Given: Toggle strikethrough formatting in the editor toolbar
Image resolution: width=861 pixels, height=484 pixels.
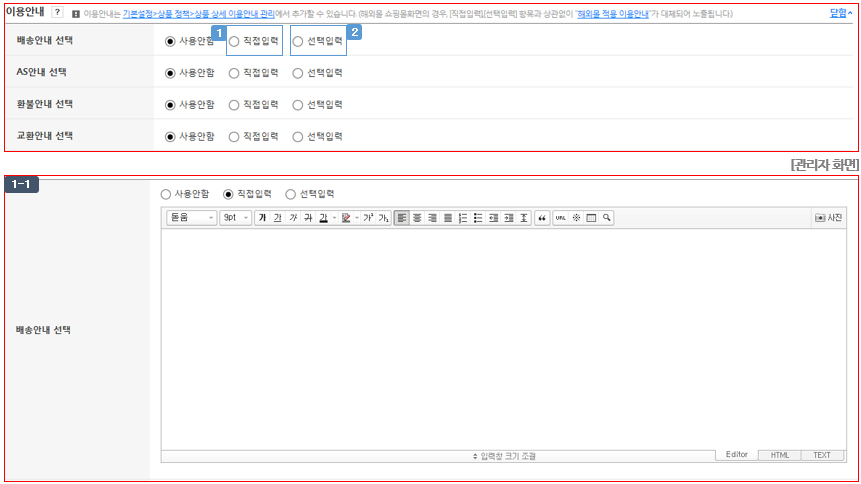Looking at the screenshot, I should [309, 218].
